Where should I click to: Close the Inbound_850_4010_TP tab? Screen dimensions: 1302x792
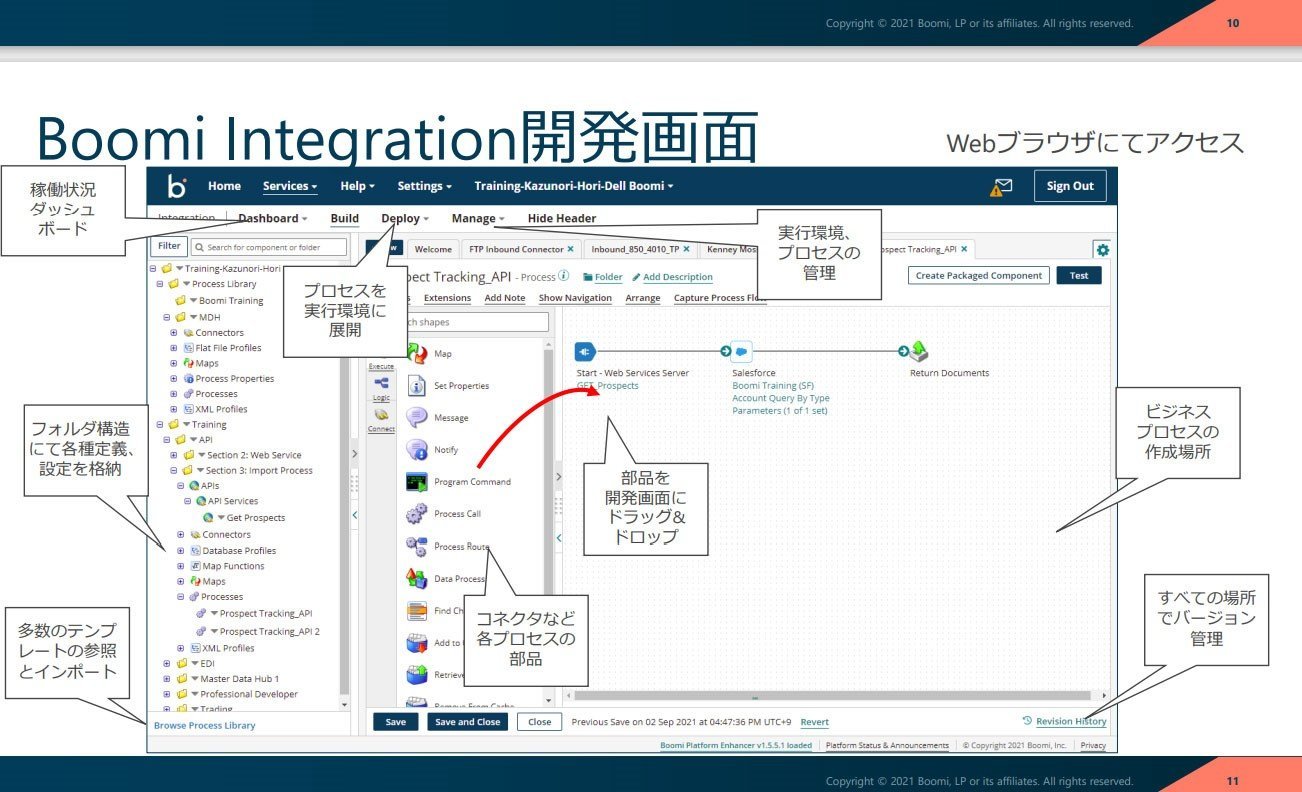click(686, 249)
